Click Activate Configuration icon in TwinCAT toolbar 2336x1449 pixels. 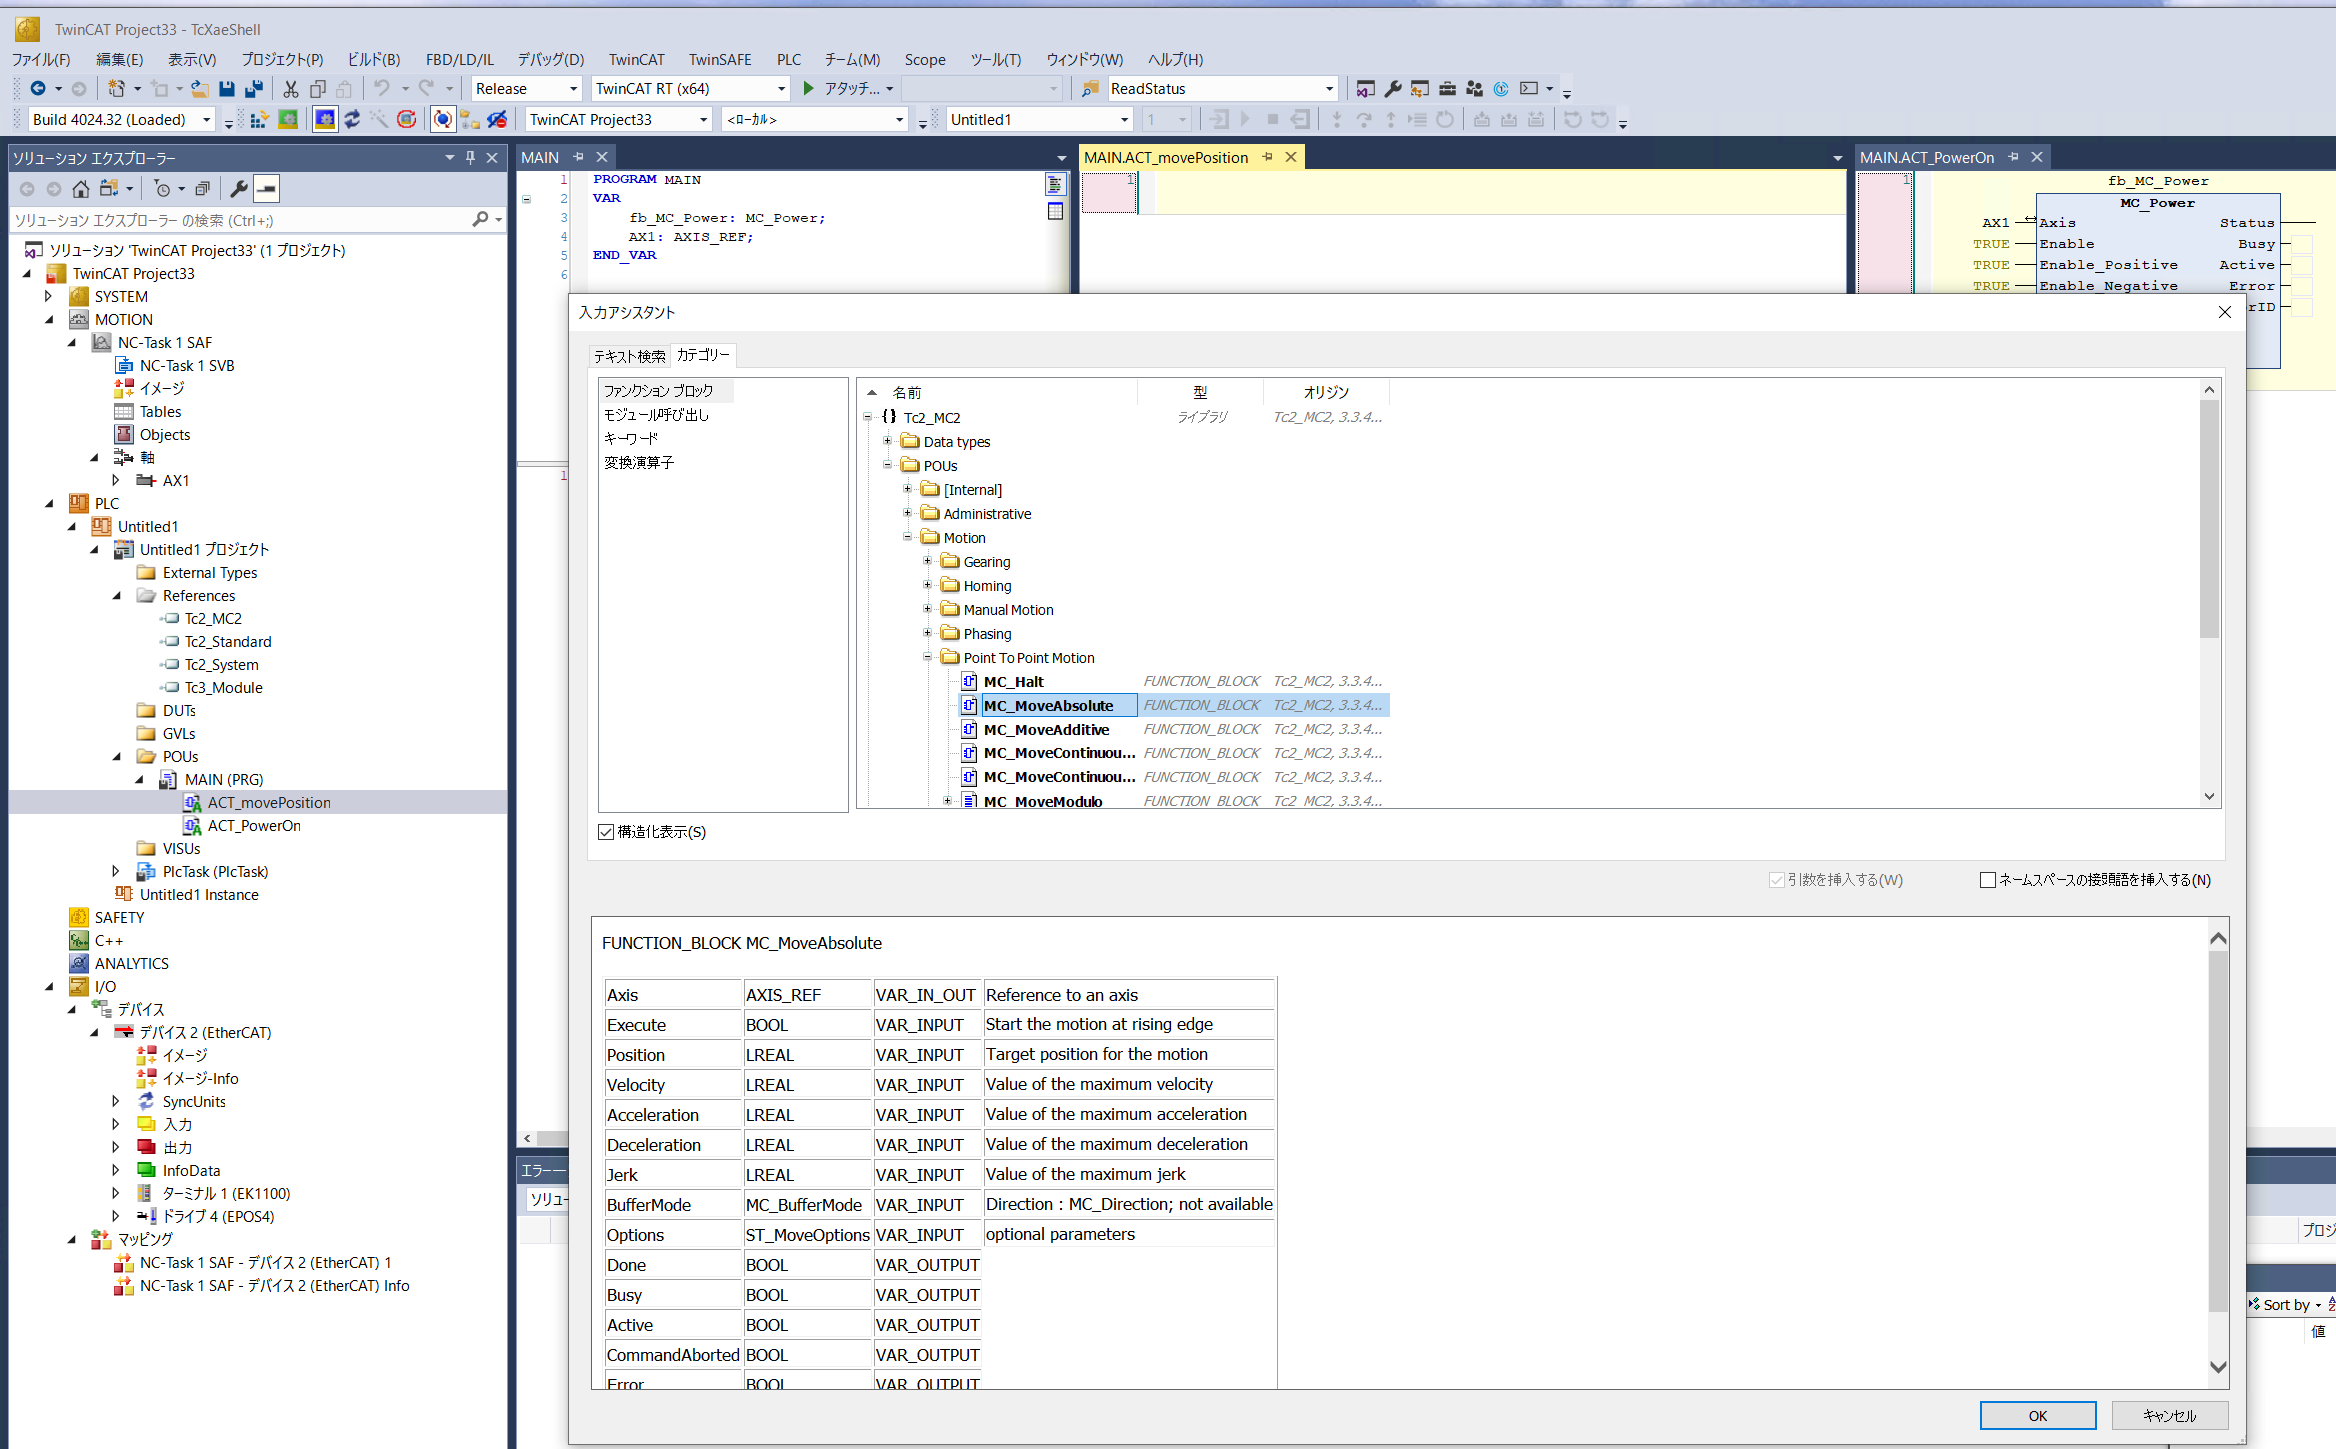pos(258,120)
